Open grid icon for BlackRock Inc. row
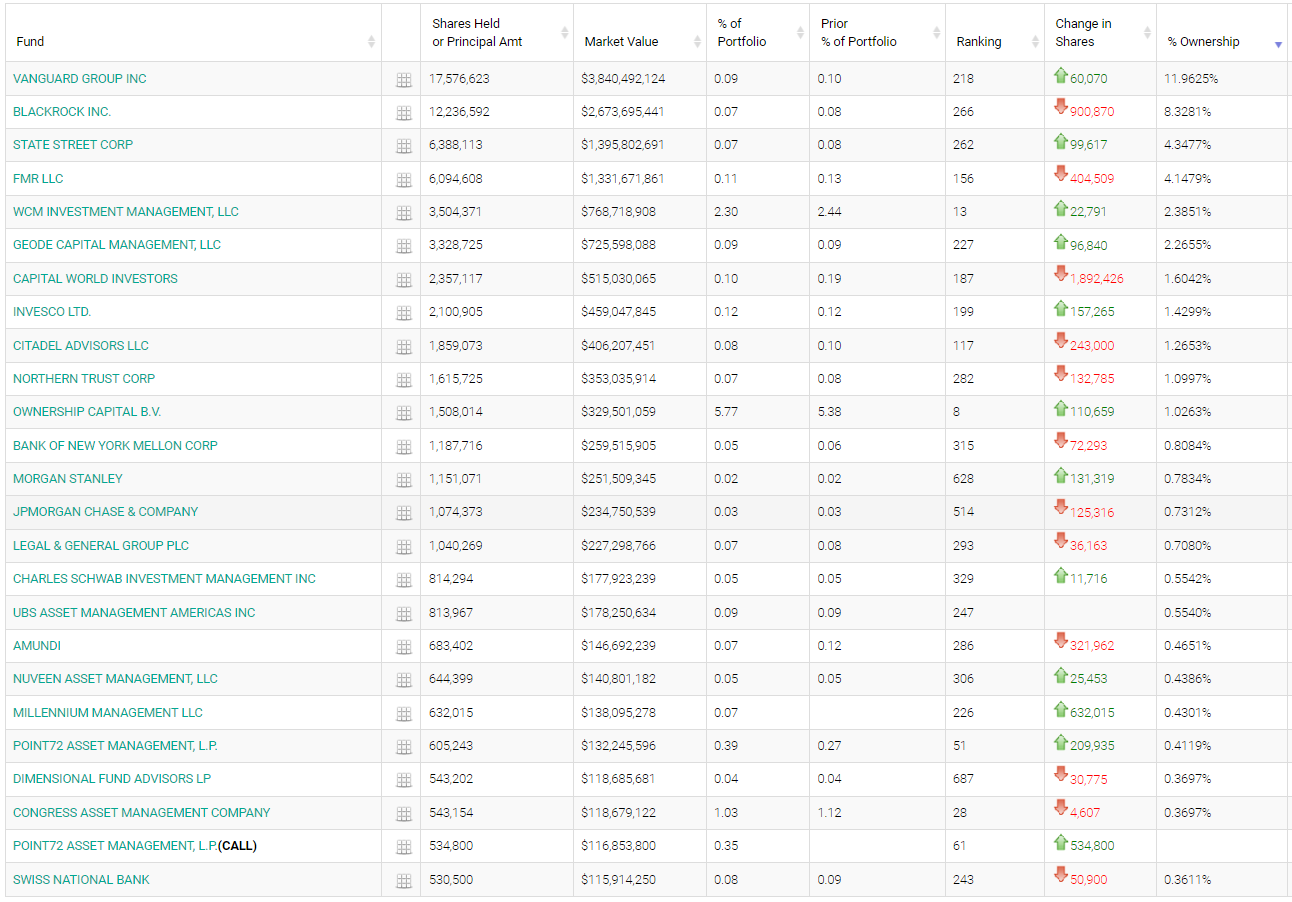Viewport: 1292px width, 902px height. pyautogui.click(x=404, y=113)
